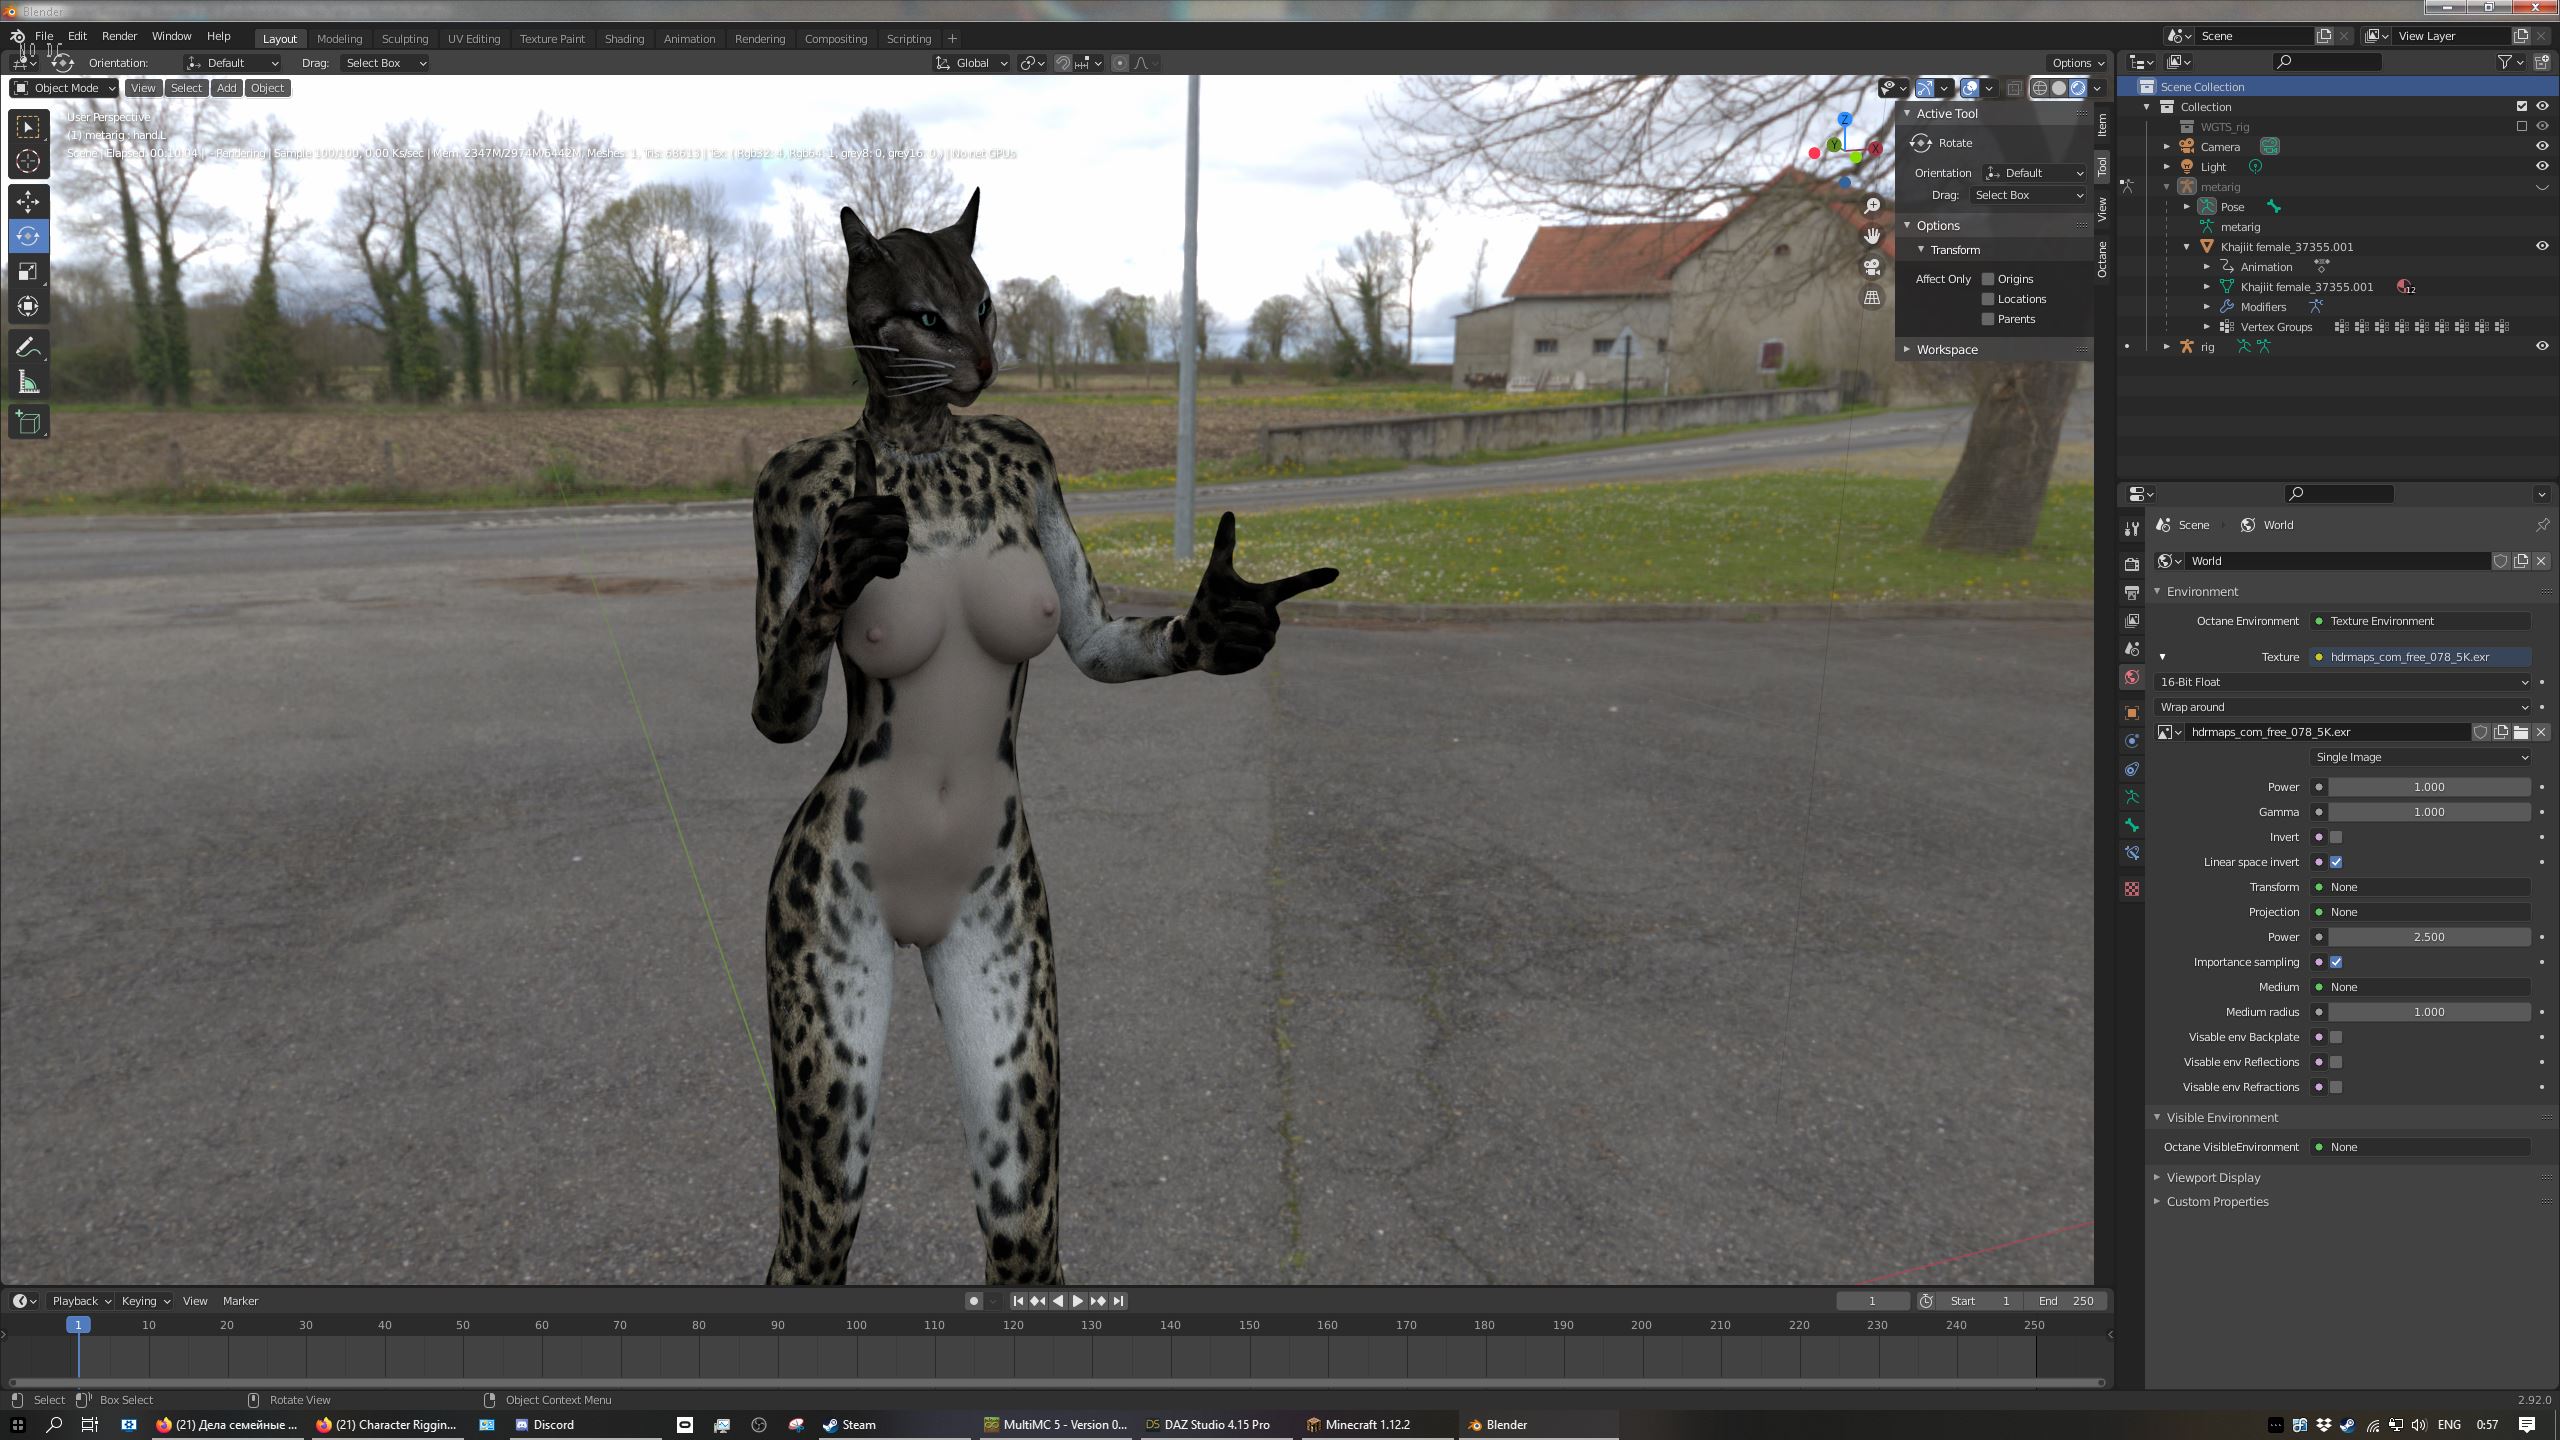This screenshot has height=1440, width=2560.
Task: Jump to timeline end playback button
Action: (x=1119, y=1301)
